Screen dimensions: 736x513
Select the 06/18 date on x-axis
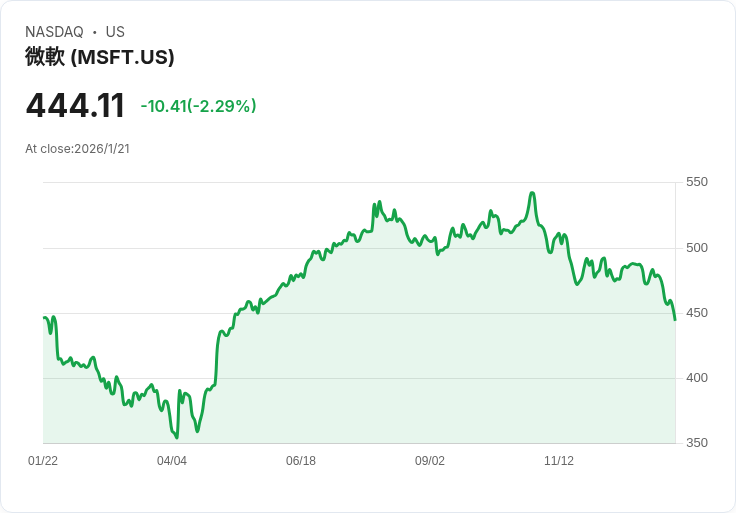pyautogui.click(x=301, y=461)
